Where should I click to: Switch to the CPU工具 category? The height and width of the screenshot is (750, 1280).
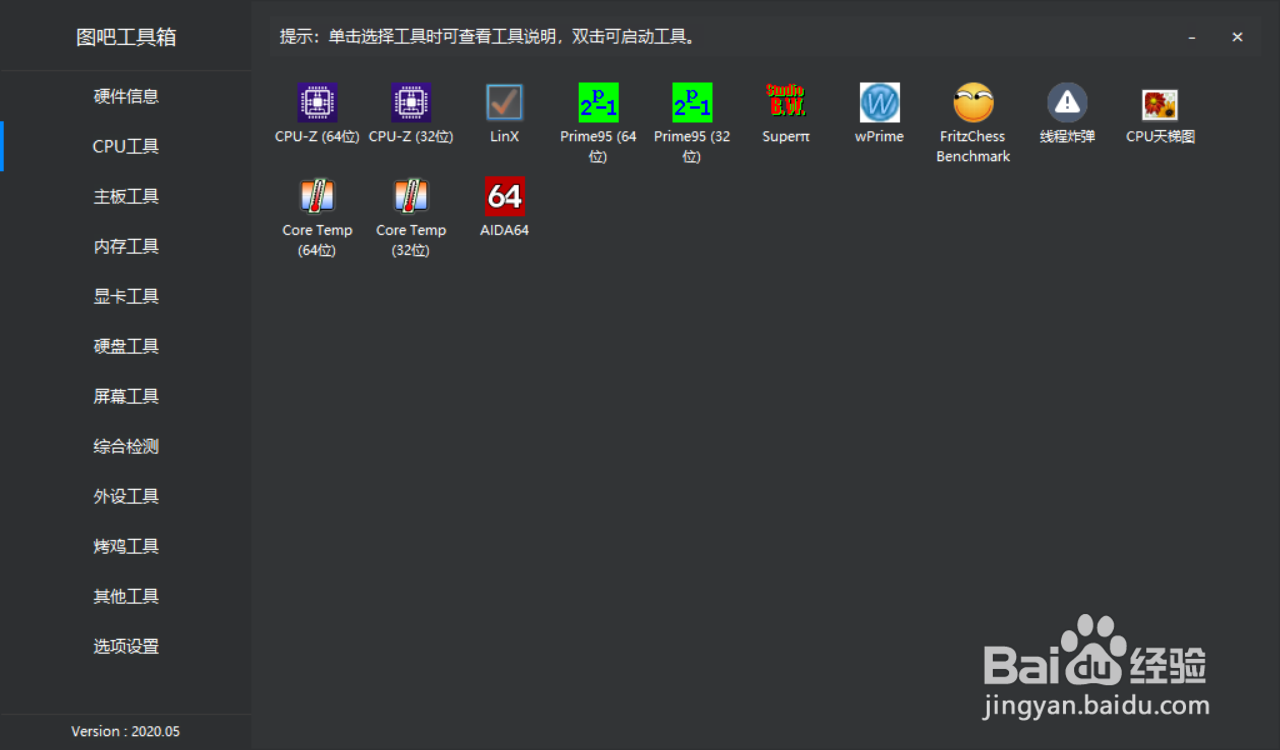click(126, 146)
